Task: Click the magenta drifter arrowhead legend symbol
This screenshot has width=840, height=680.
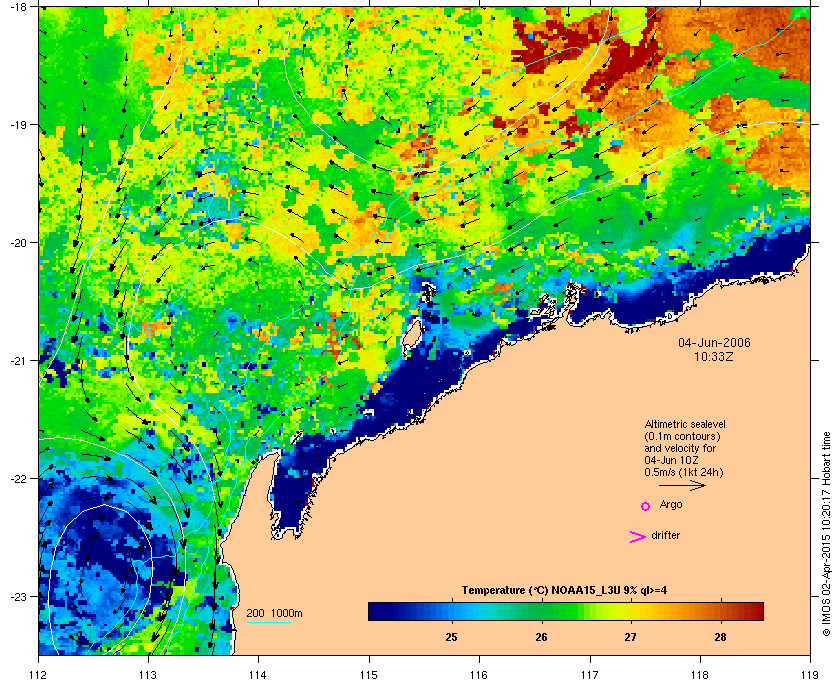Action: point(638,537)
